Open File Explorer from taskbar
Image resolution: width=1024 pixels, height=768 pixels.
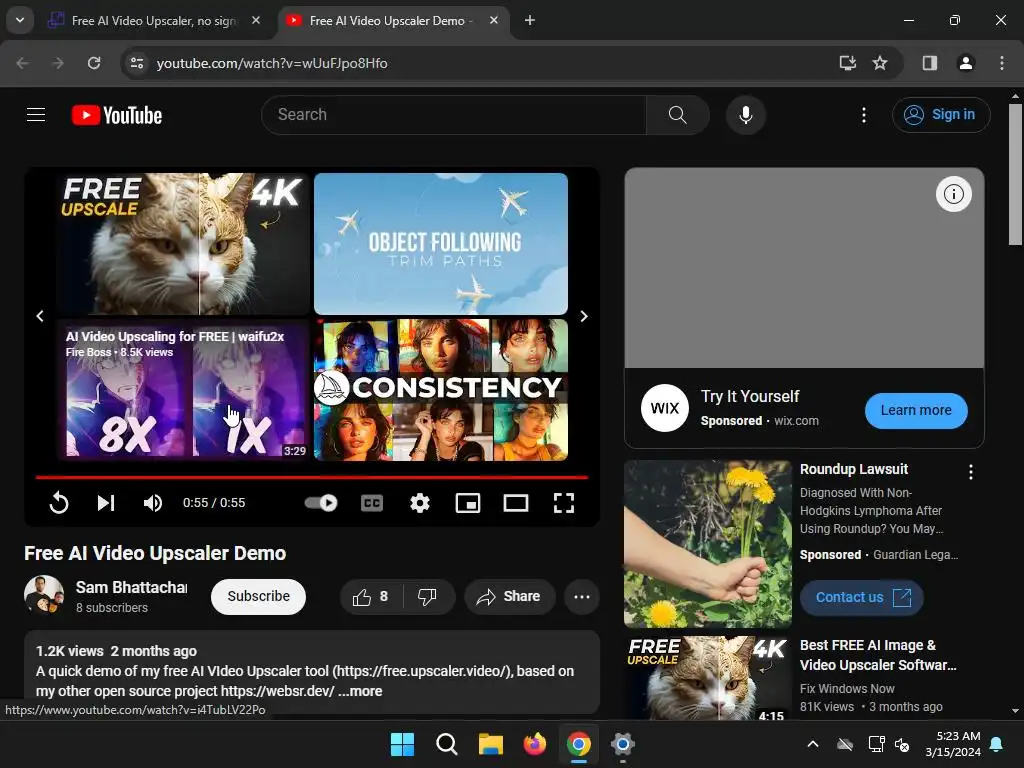490,744
